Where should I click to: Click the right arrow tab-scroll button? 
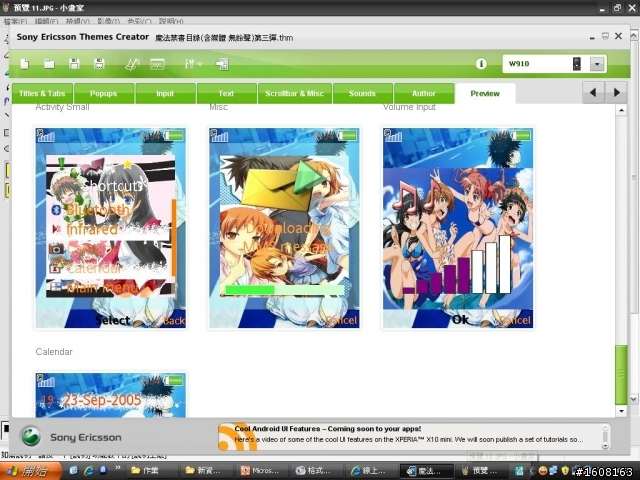[617, 93]
